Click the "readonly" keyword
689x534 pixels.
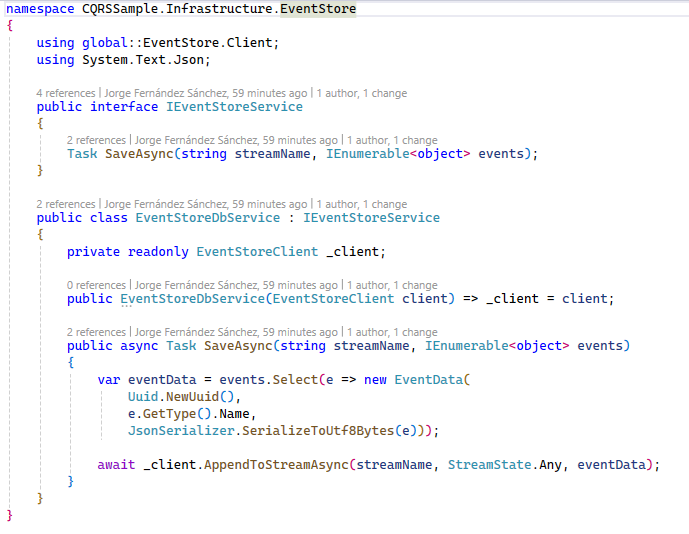[x=158, y=252]
